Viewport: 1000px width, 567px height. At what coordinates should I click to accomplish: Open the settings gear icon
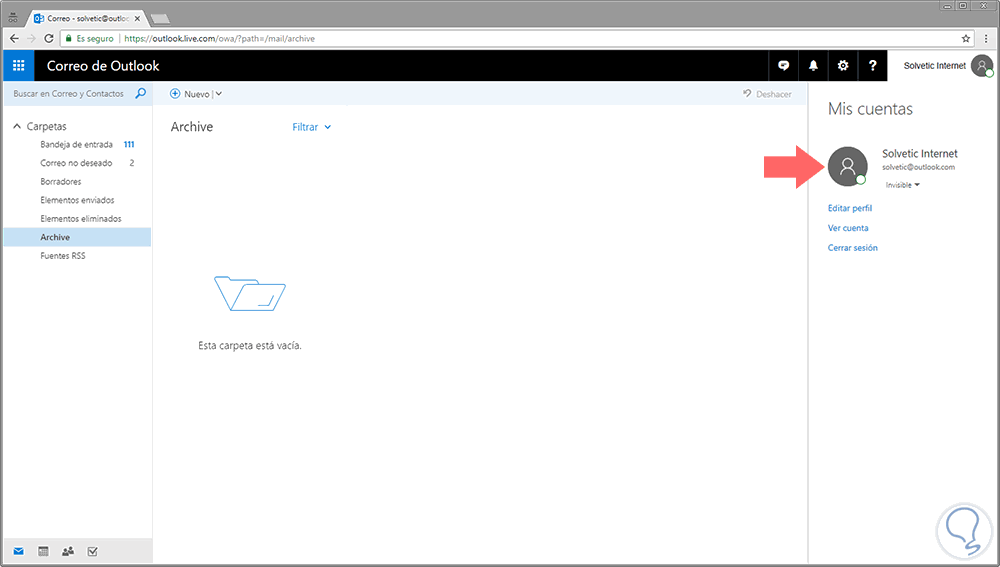coord(843,66)
